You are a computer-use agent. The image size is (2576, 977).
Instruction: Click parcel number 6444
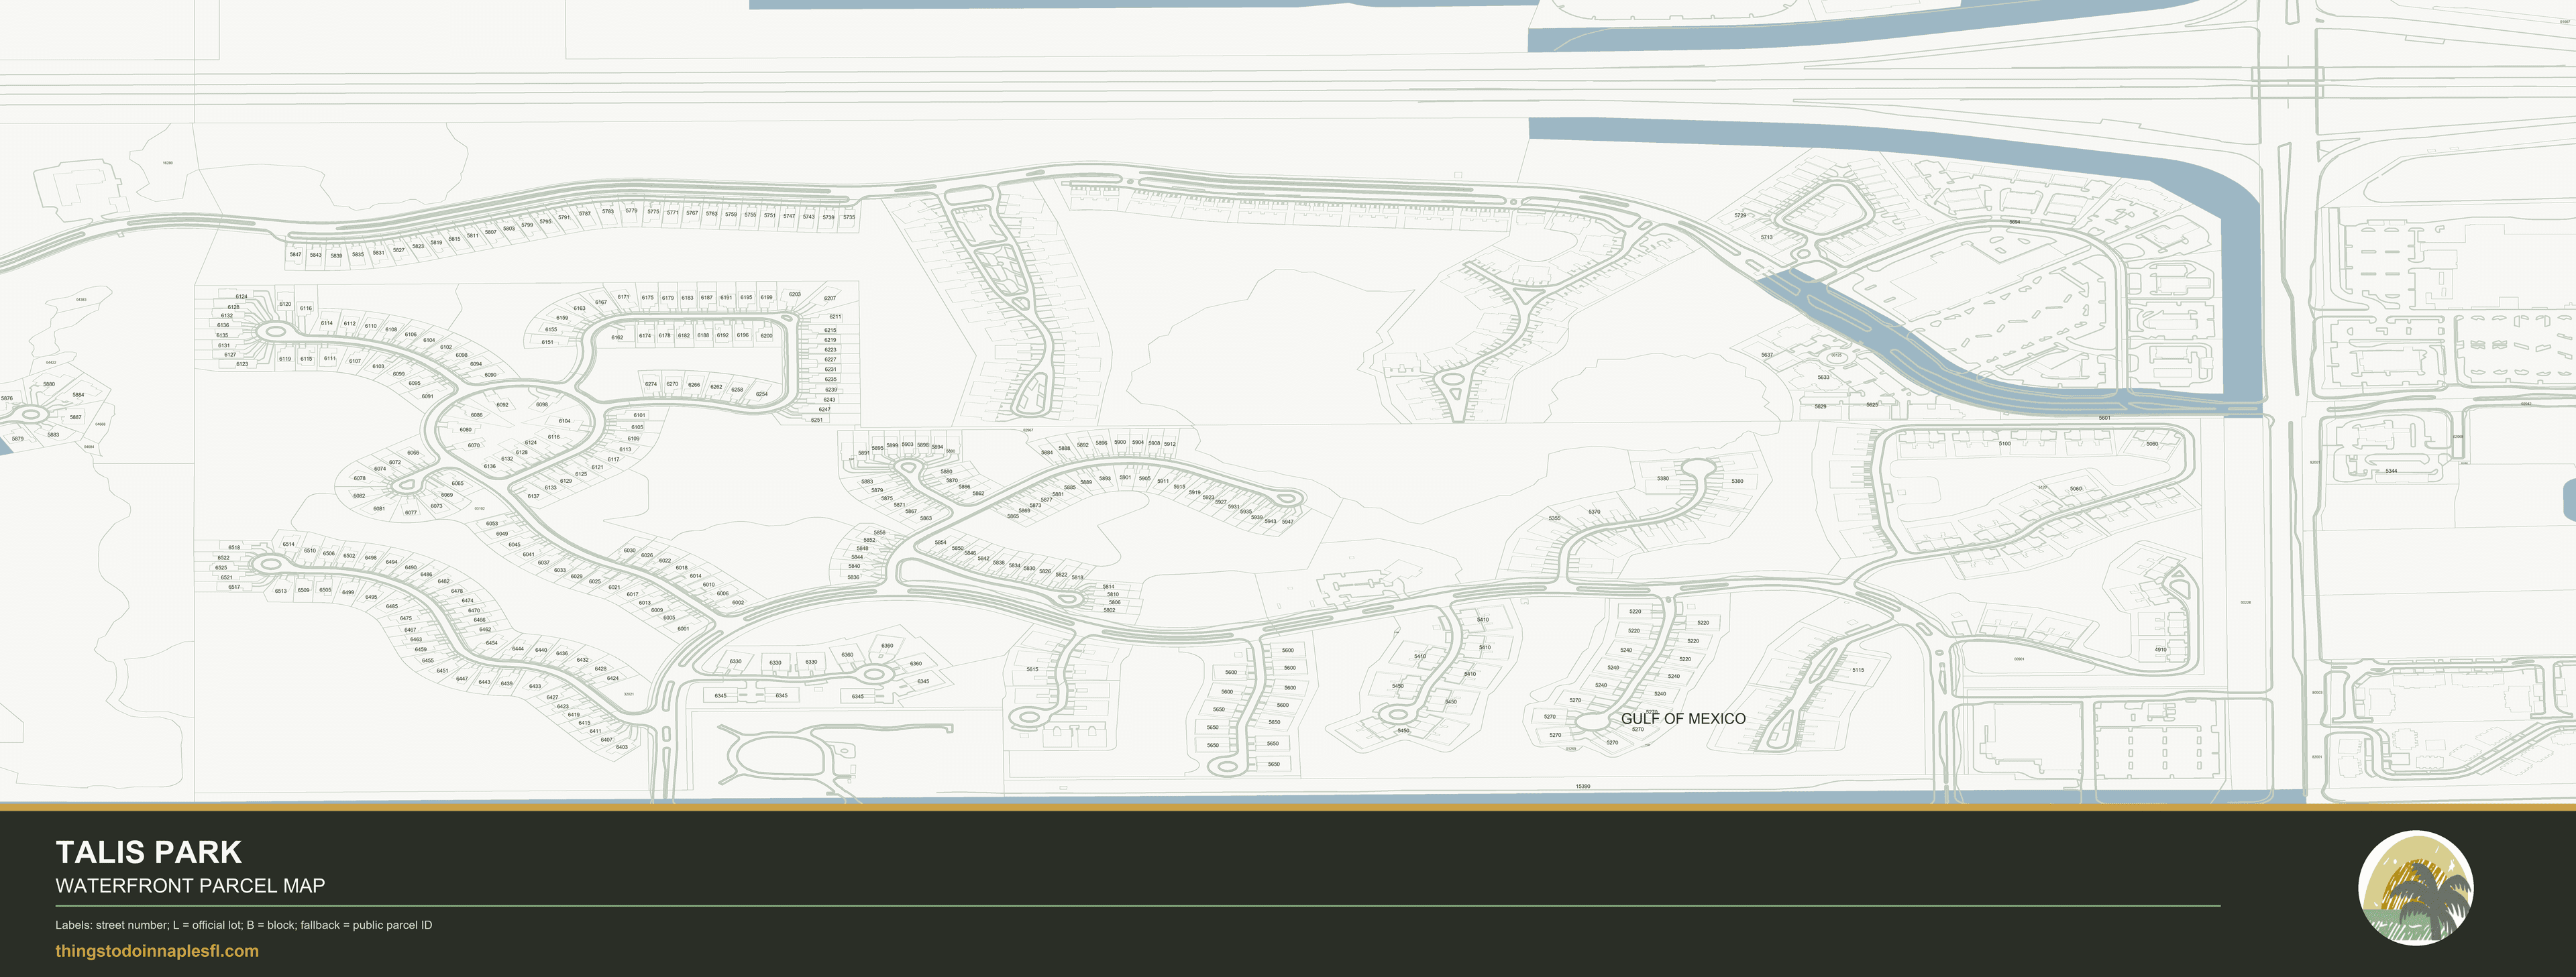coord(518,649)
